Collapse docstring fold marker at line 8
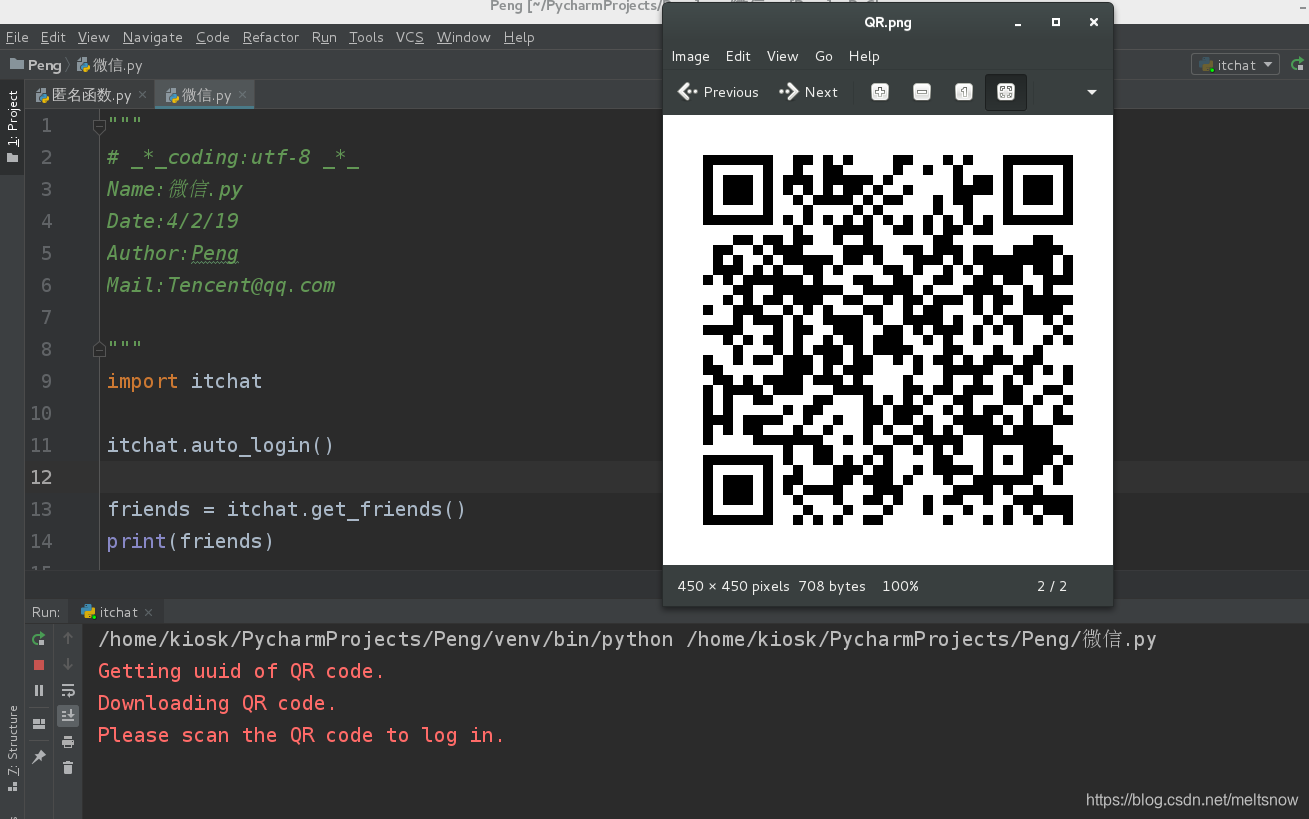This screenshot has width=1309, height=819. 99,349
